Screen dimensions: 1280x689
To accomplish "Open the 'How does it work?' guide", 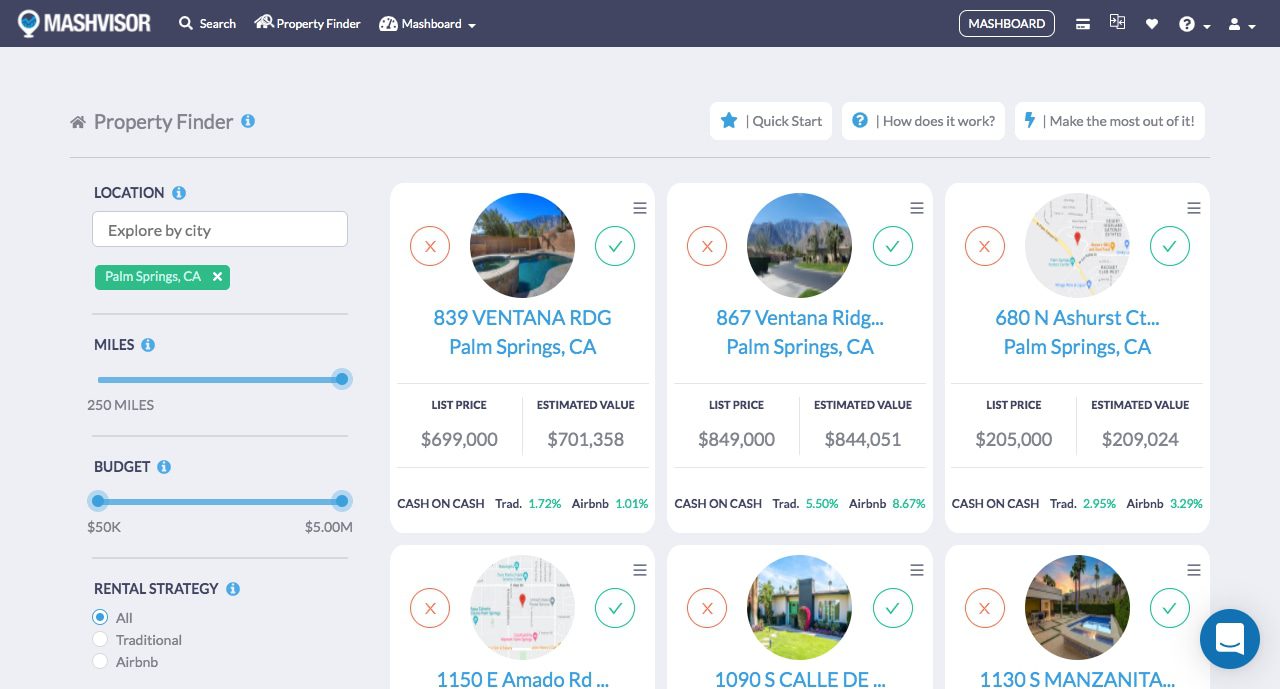I will [923, 120].
